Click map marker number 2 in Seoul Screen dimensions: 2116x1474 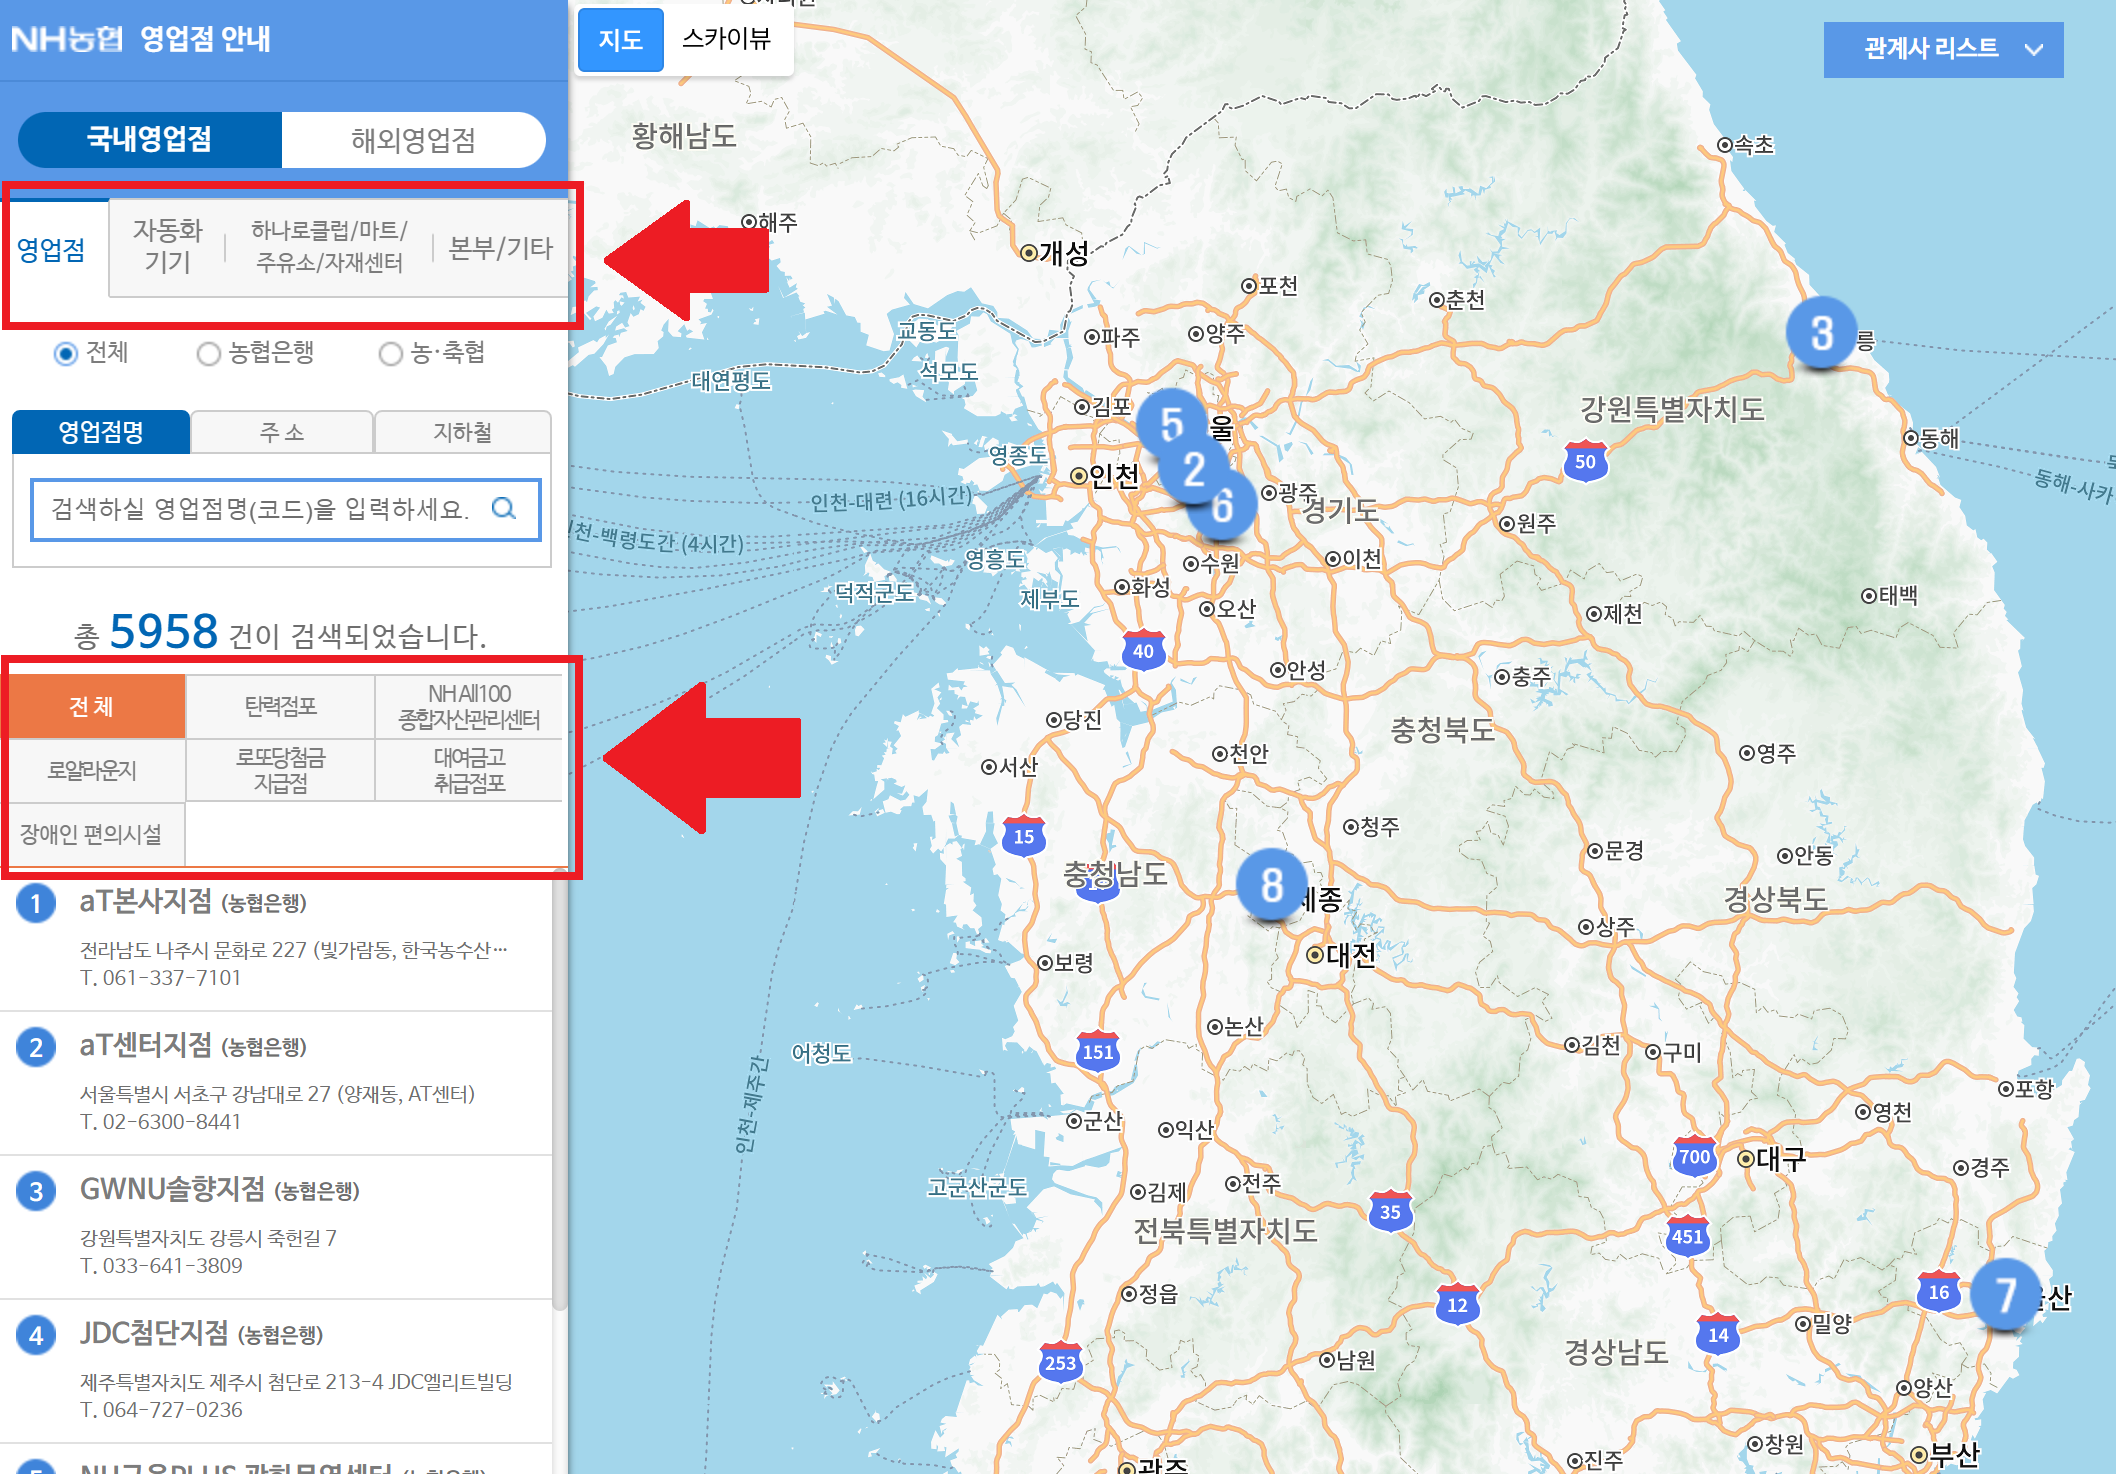tap(1194, 469)
